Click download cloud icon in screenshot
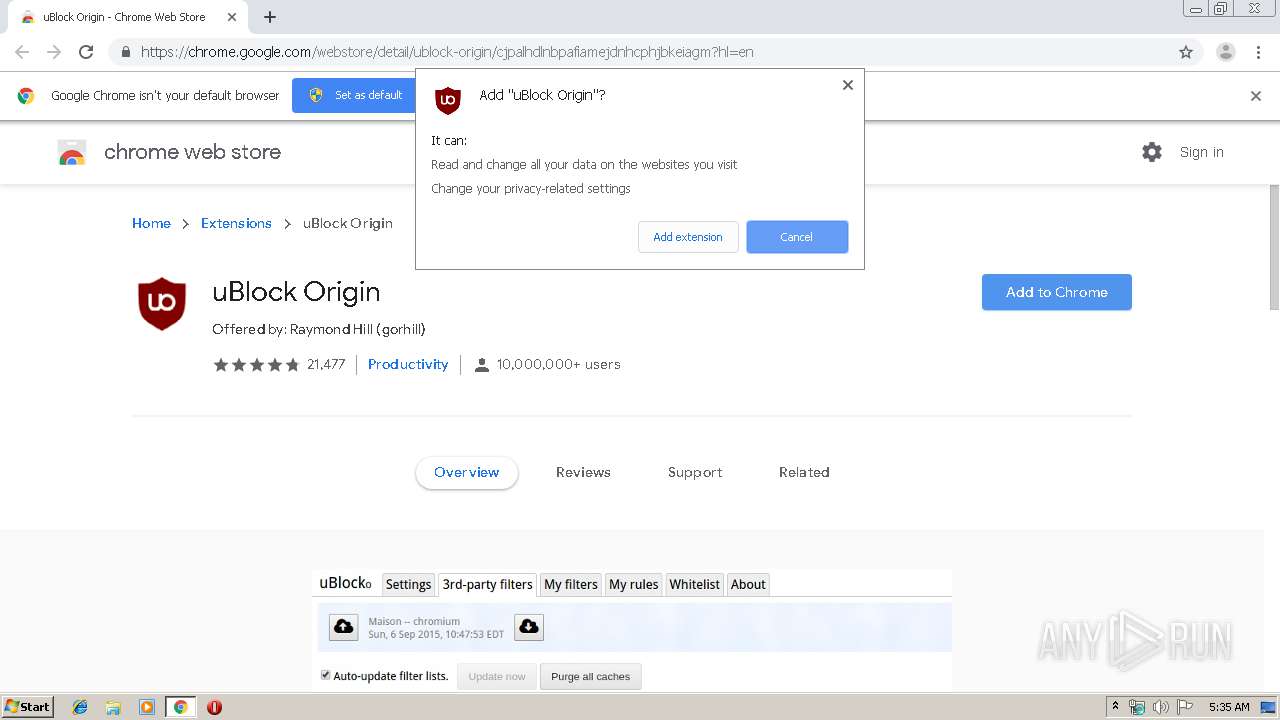 tap(529, 627)
